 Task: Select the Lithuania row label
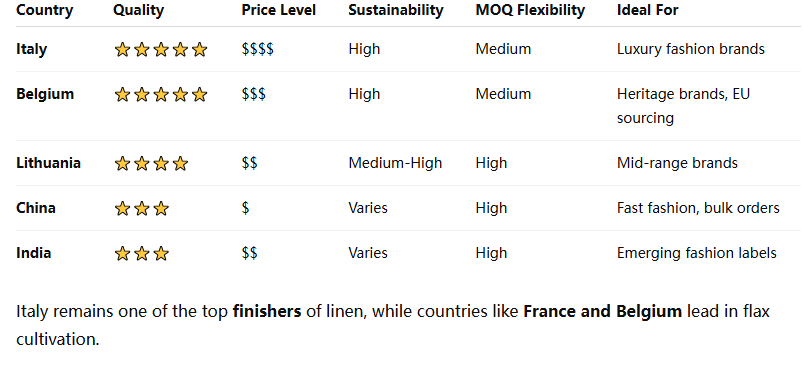coord(48,163)
